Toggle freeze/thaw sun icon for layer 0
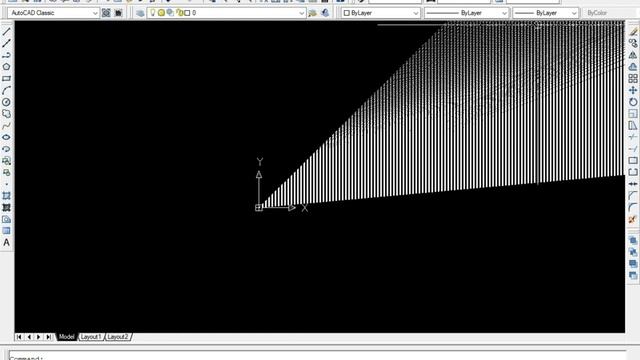 tap(161, 13)
